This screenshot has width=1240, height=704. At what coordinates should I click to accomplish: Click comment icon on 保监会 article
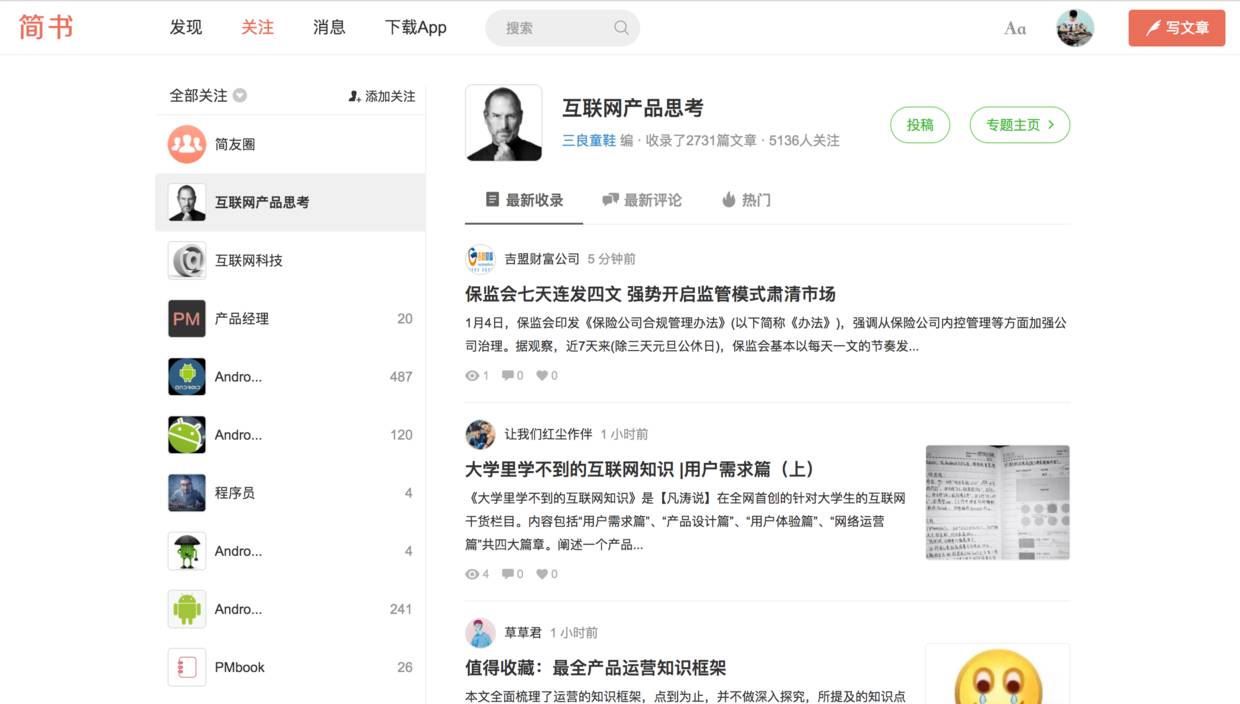pos(508,376)
